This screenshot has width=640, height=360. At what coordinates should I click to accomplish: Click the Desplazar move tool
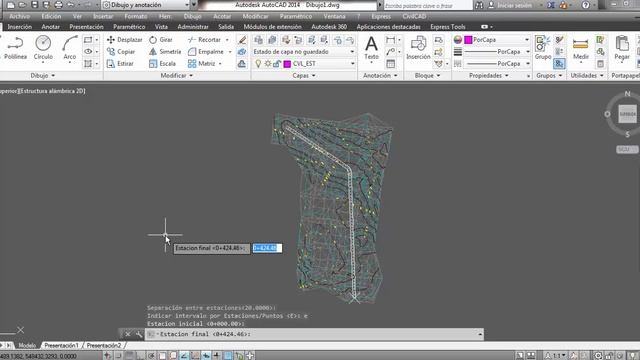(x=124, y=40)
